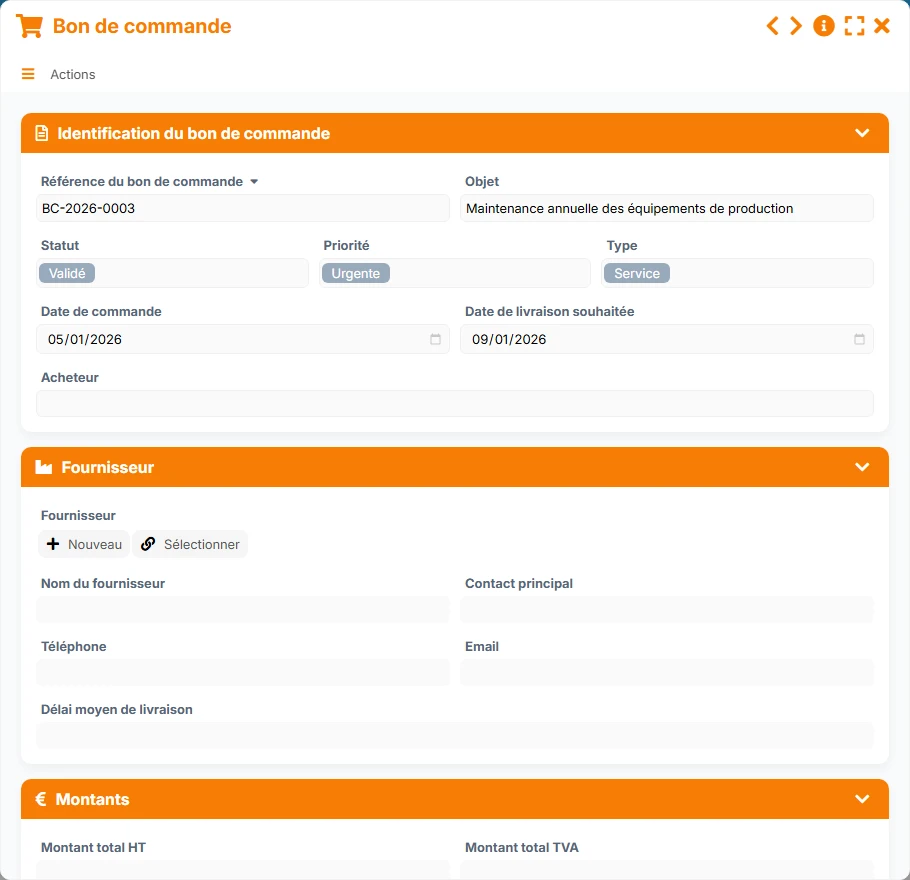
Task: Click Nouveau to create a supplier
Action: [x=84, y=544]
